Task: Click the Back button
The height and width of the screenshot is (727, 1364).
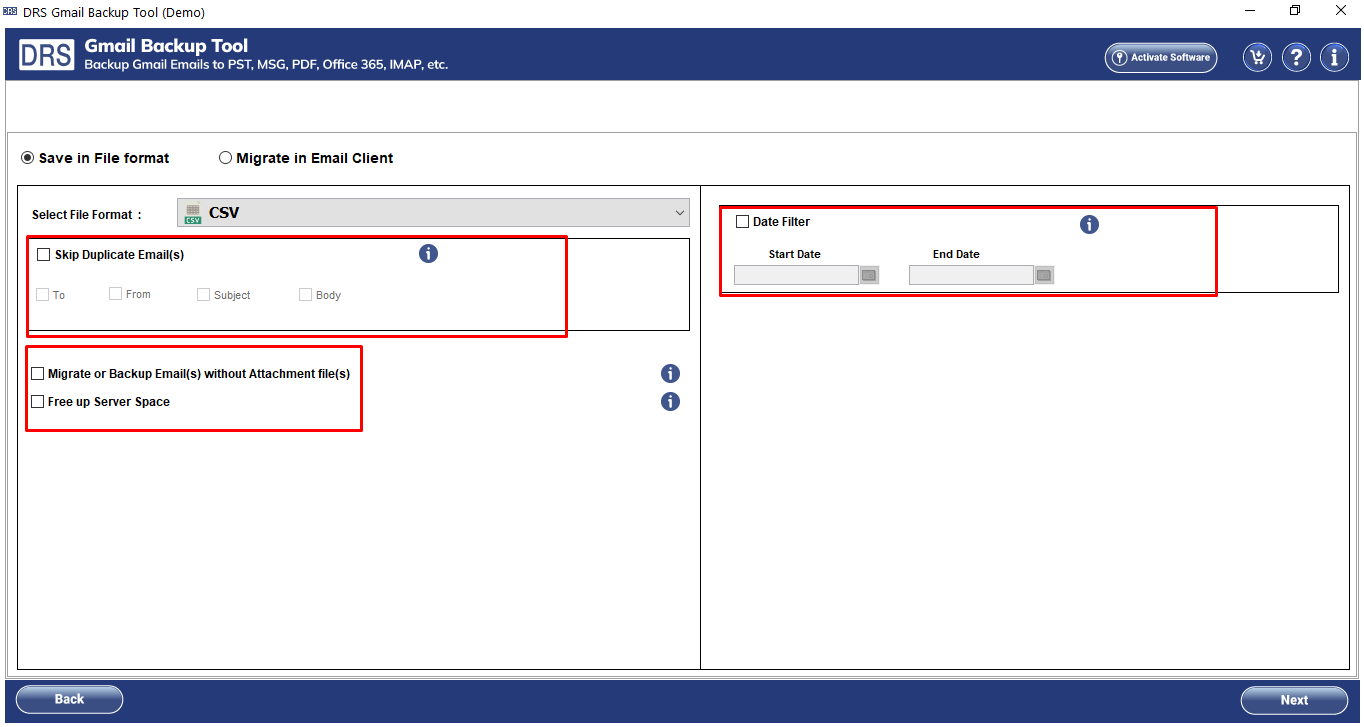Action: coord(70,699)
